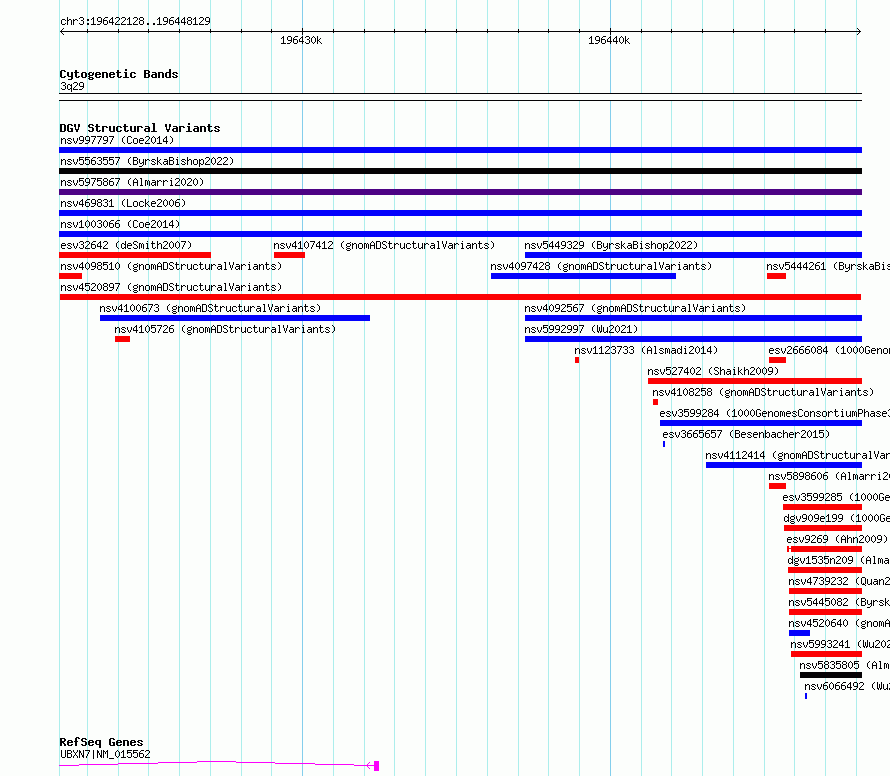Viewport: 890px width, 776px height.
Task: Click the red esv2666084 variant bar
Action: [x=778, y=360]
